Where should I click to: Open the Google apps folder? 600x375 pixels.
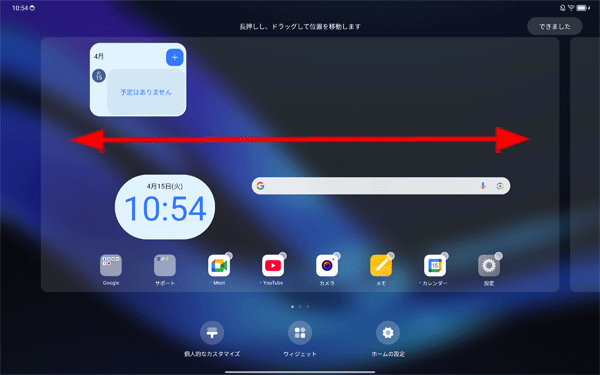pyautogui.click(x=111, y=266)
